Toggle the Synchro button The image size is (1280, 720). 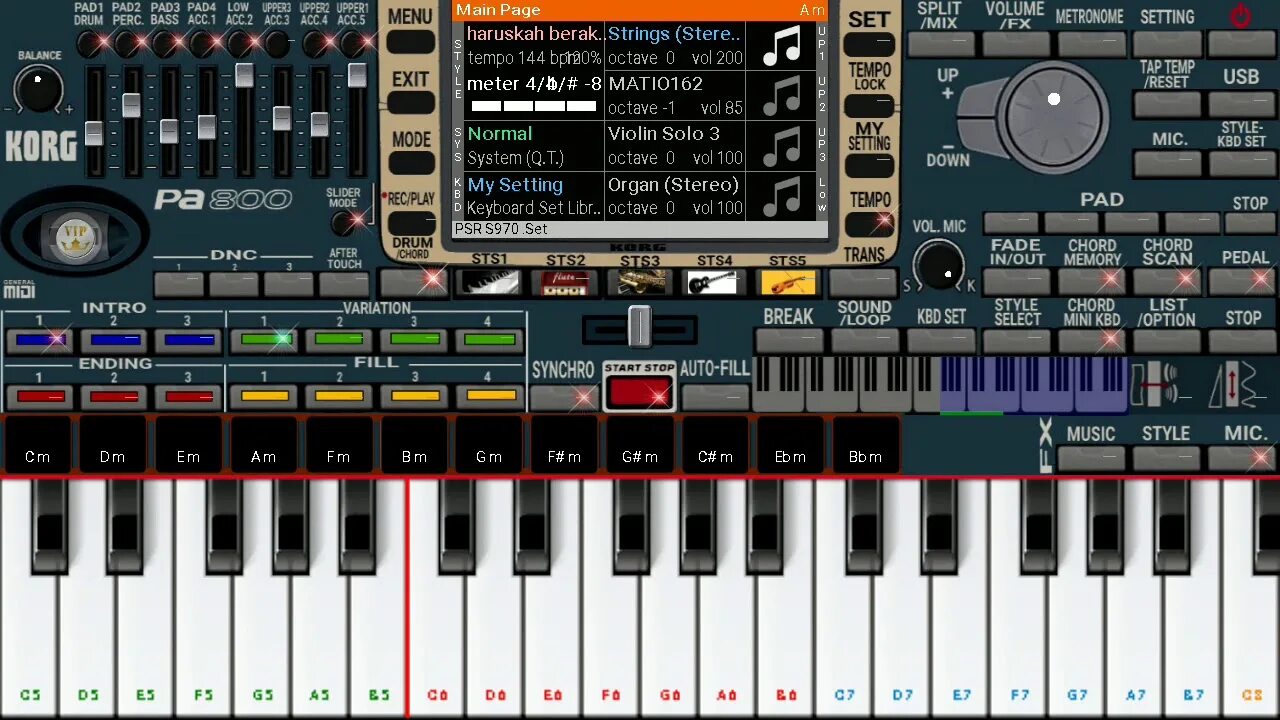pos(563,397)
